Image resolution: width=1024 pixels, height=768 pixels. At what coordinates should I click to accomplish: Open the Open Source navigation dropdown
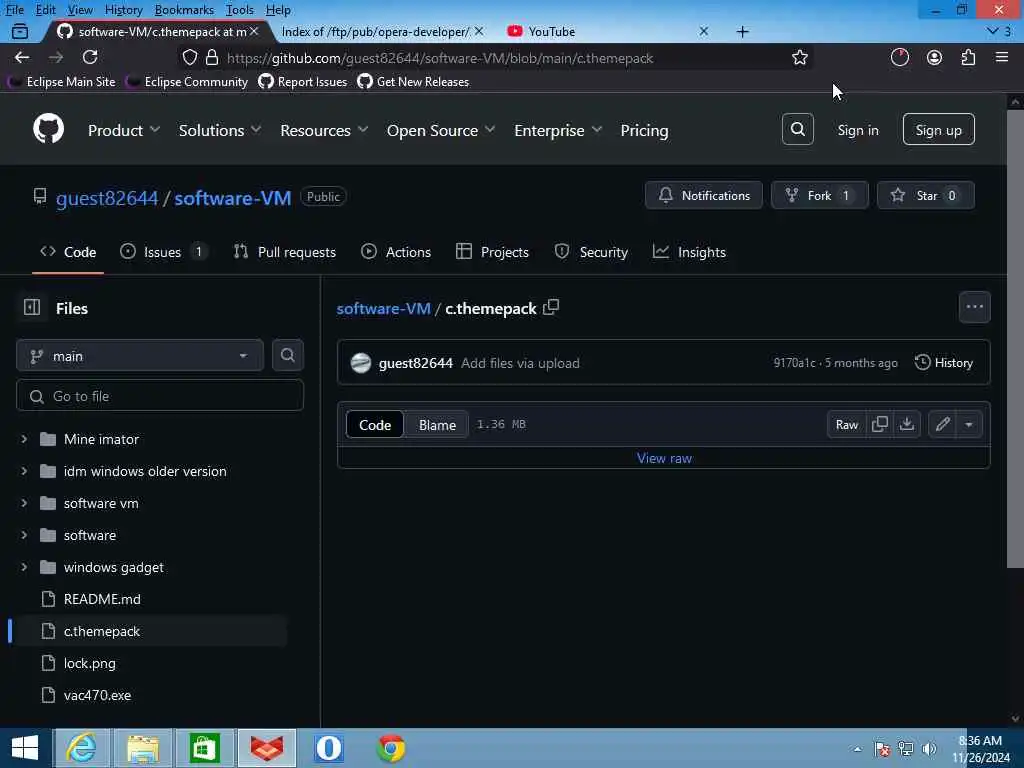click(440, 130)
